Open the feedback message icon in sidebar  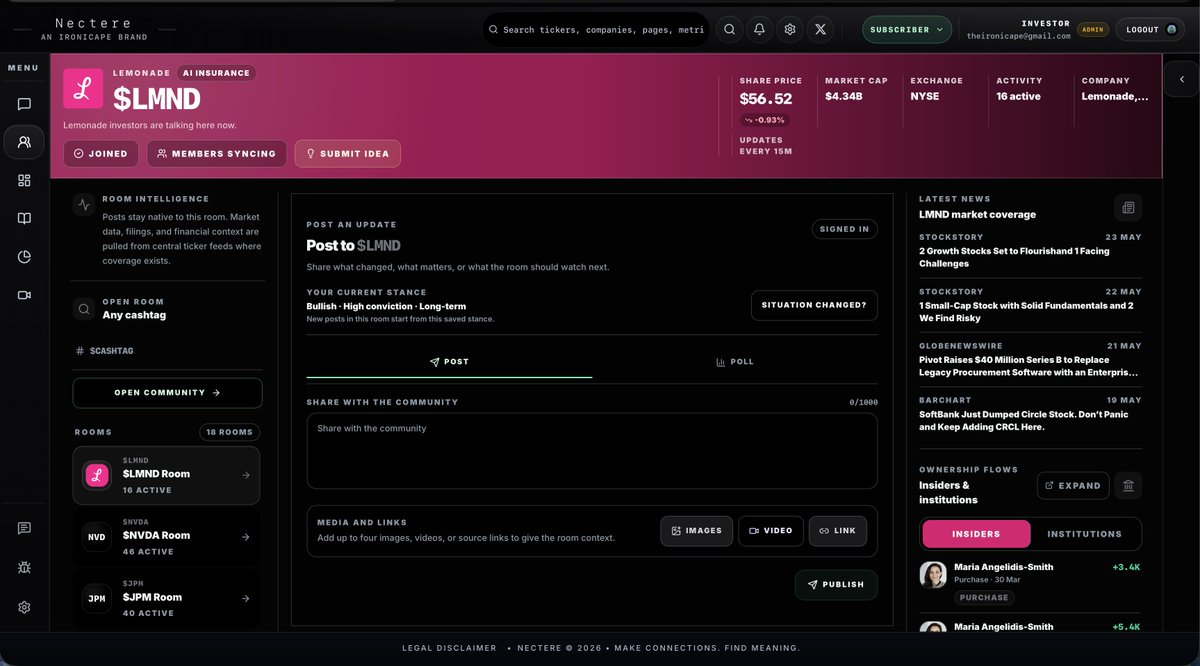tap(24, 528)
